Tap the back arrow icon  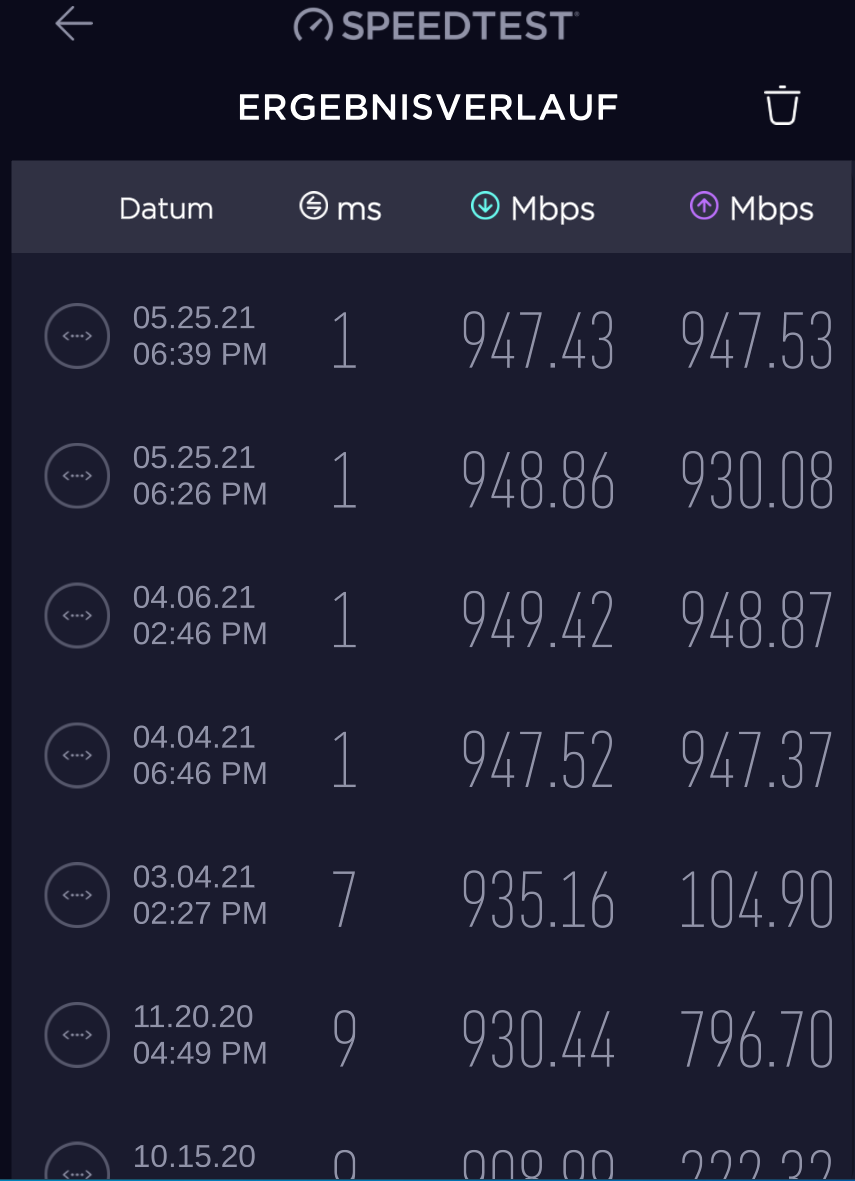click(x=74, y=24)
